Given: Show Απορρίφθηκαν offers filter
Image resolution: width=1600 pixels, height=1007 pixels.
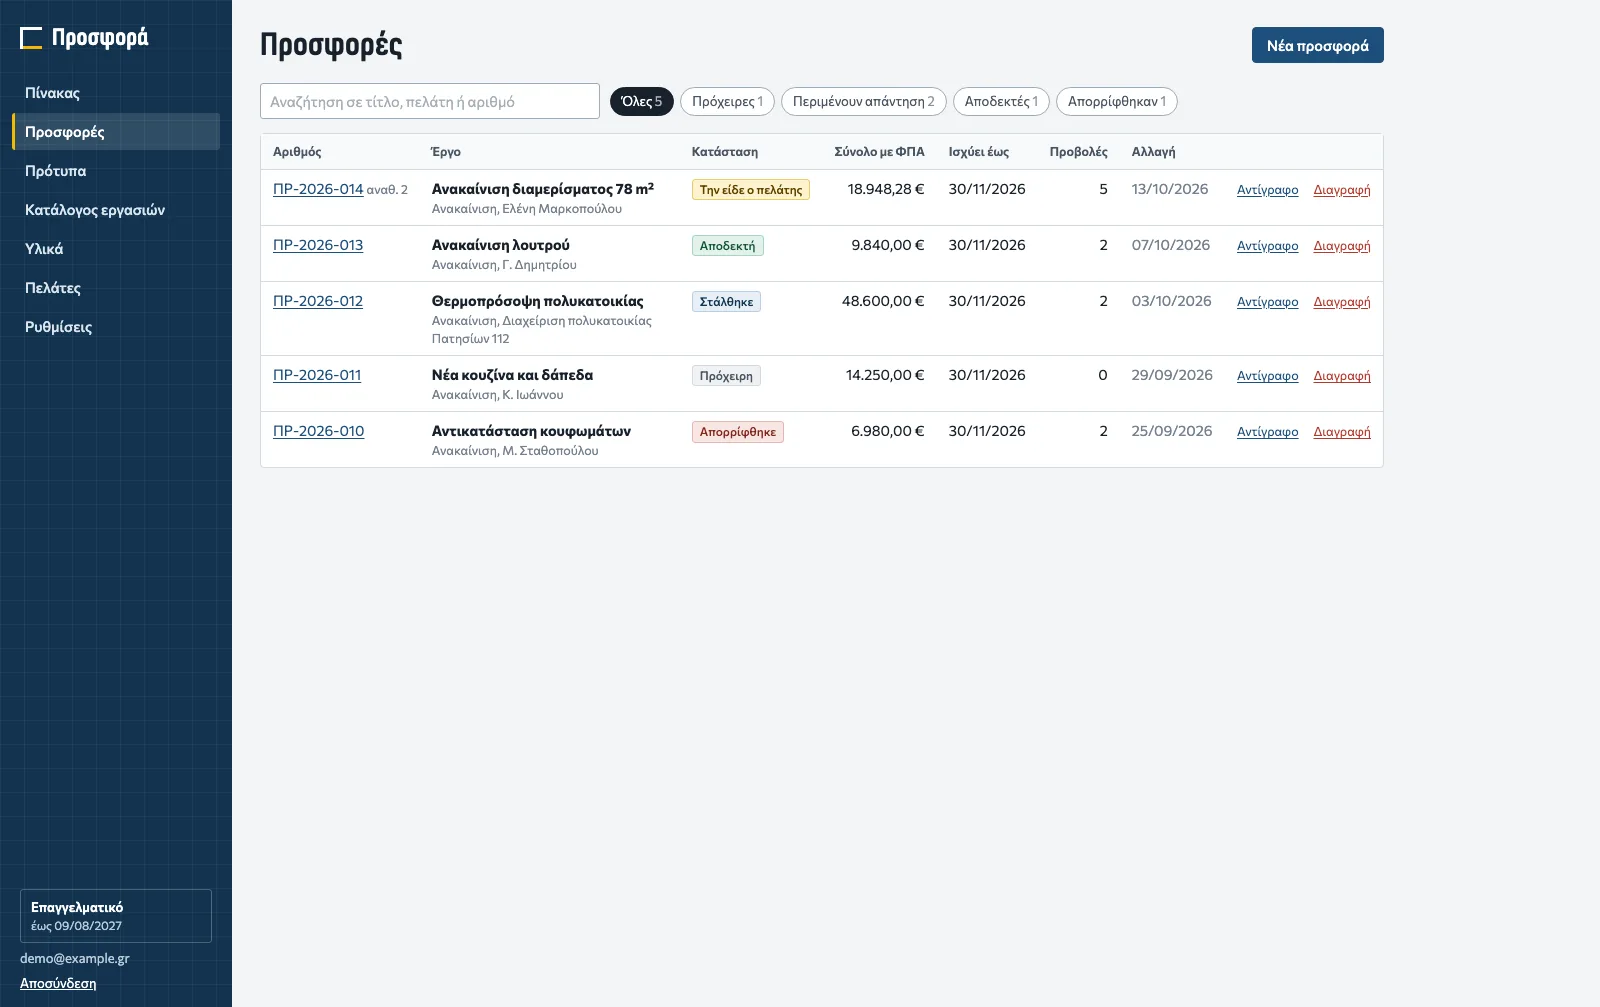Looking at the screenshot, I should click(x=1116, y=101).
